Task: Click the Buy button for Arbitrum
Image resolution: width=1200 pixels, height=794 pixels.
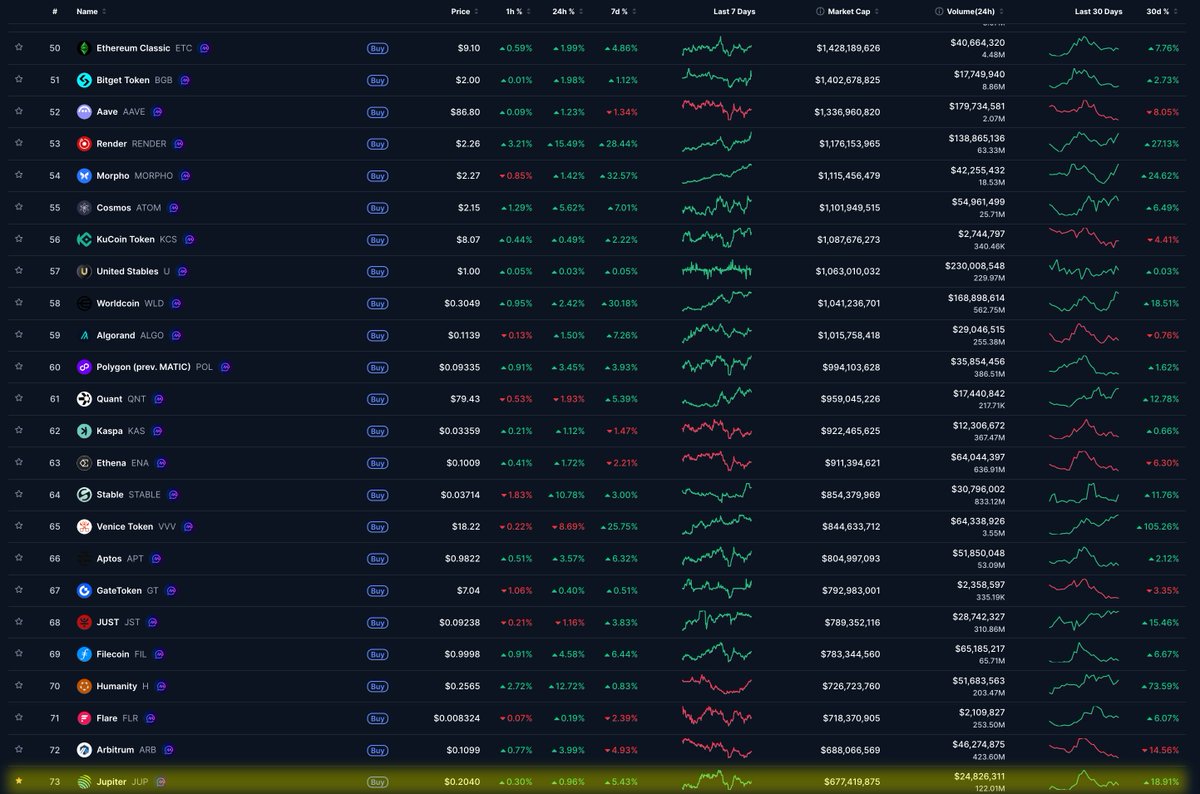Action: coord(377,750)
